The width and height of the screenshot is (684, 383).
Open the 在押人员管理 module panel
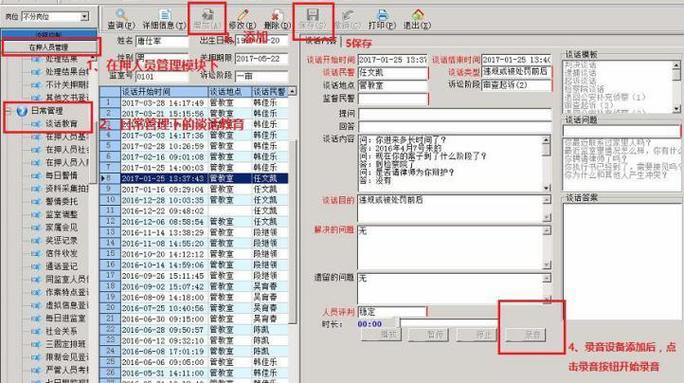tap(49, 47)
